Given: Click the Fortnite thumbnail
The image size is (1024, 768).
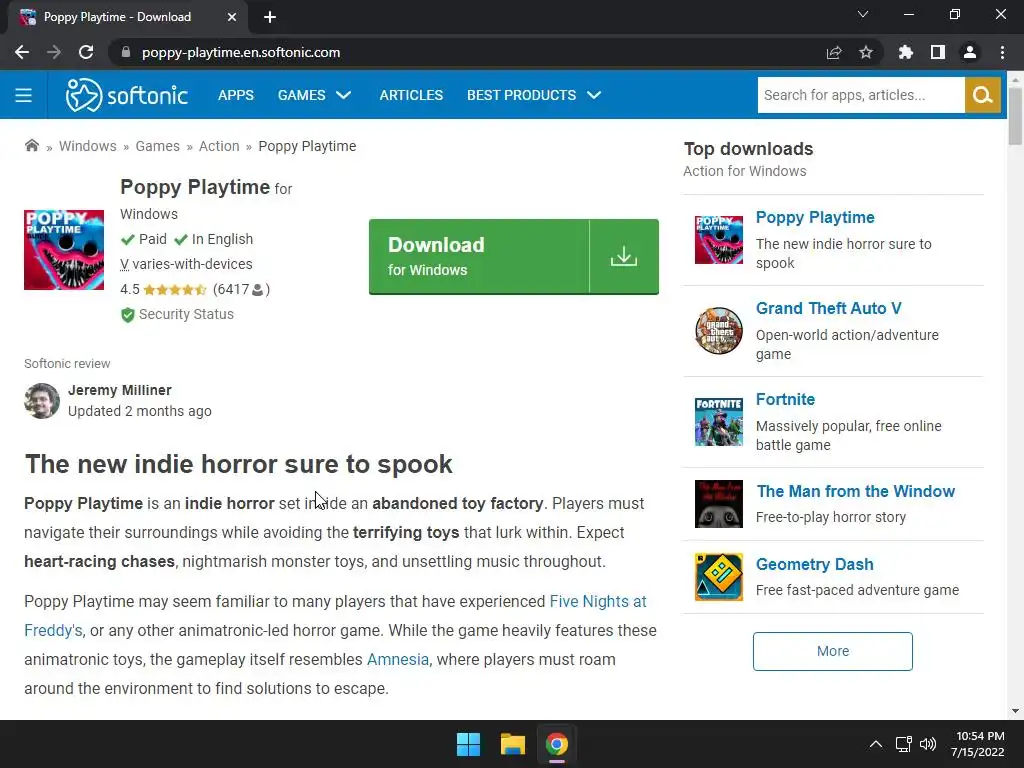Looking at the screenshot, I should point(718,422).
